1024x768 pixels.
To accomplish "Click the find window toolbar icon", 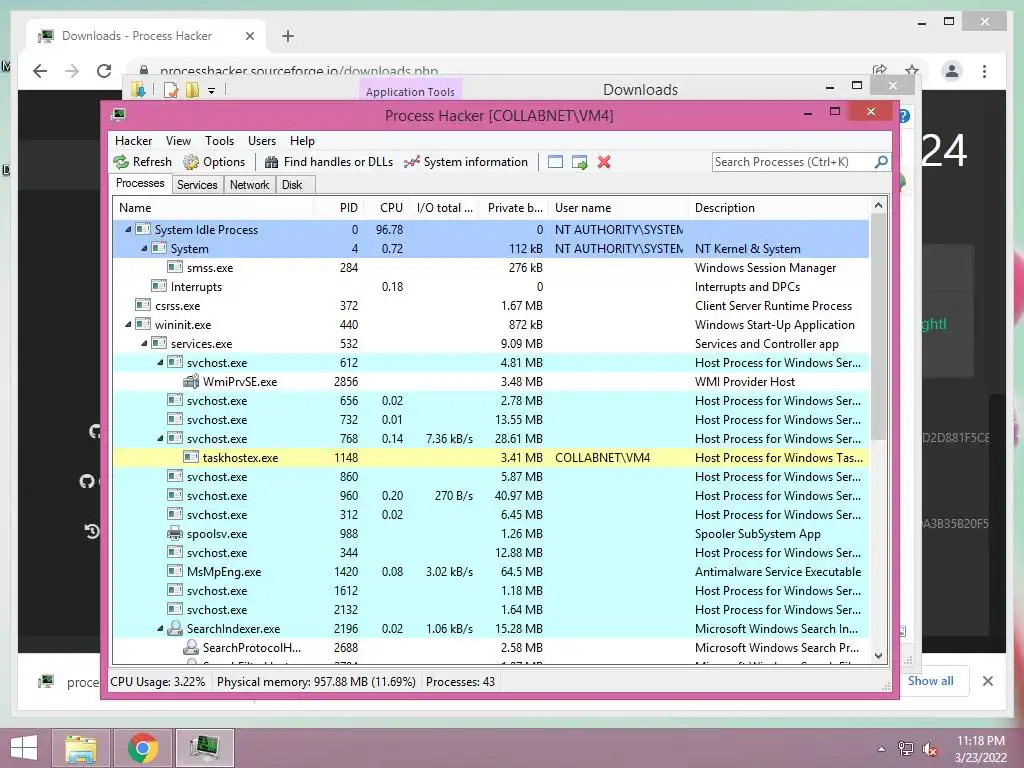I will [555, 162].
